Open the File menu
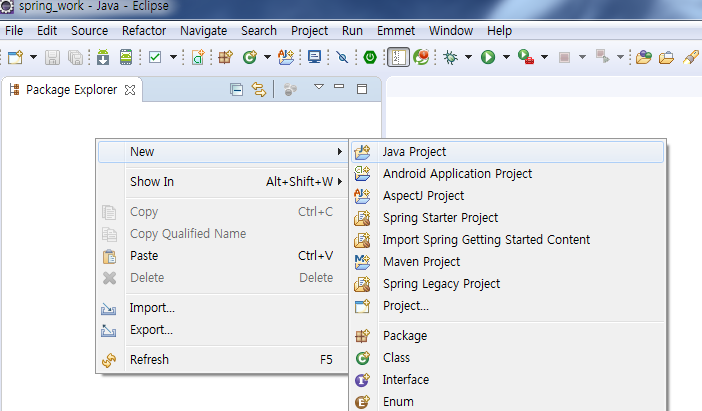The width and height of the screenshot is (702, 411). point(14,31)
